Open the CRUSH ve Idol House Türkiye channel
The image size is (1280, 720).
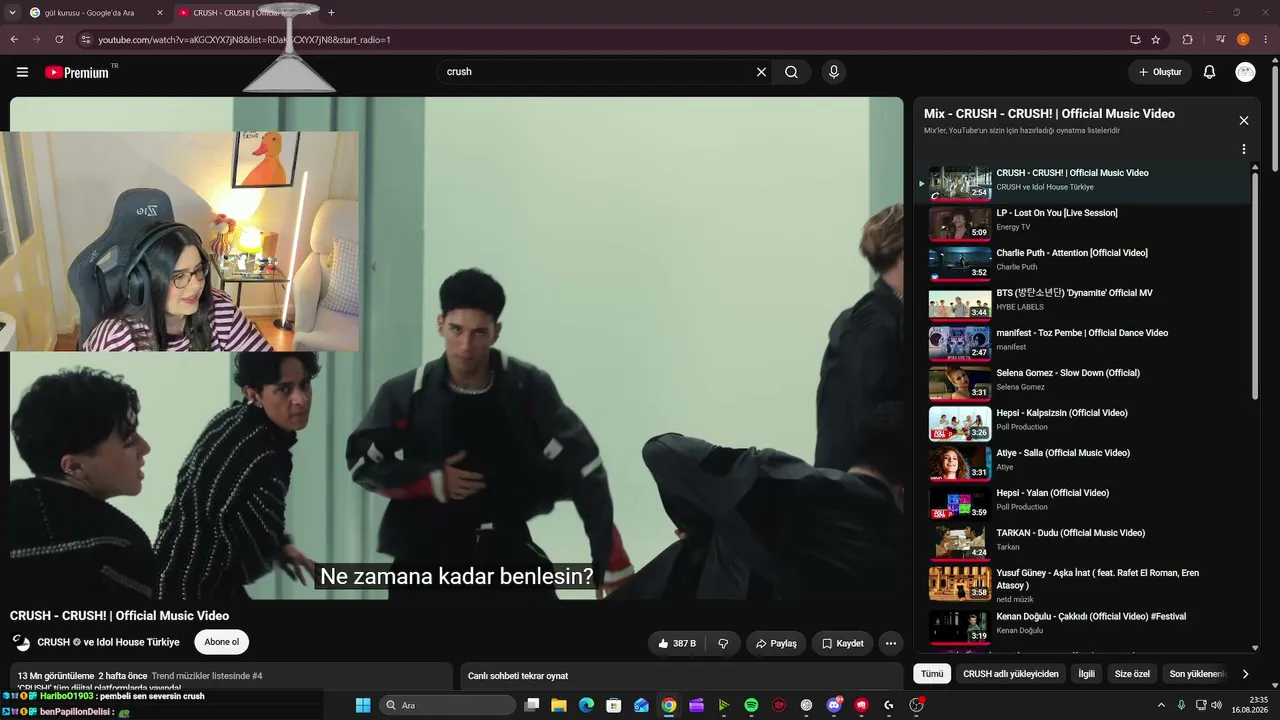click(x=108, y=642)
